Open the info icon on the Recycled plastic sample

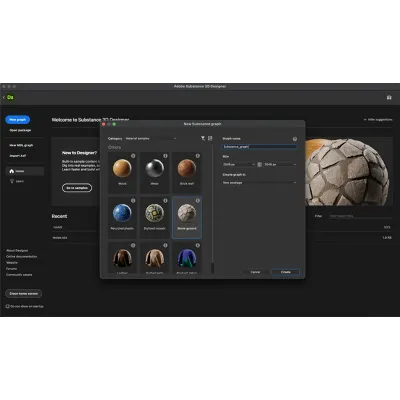point(133,200)
